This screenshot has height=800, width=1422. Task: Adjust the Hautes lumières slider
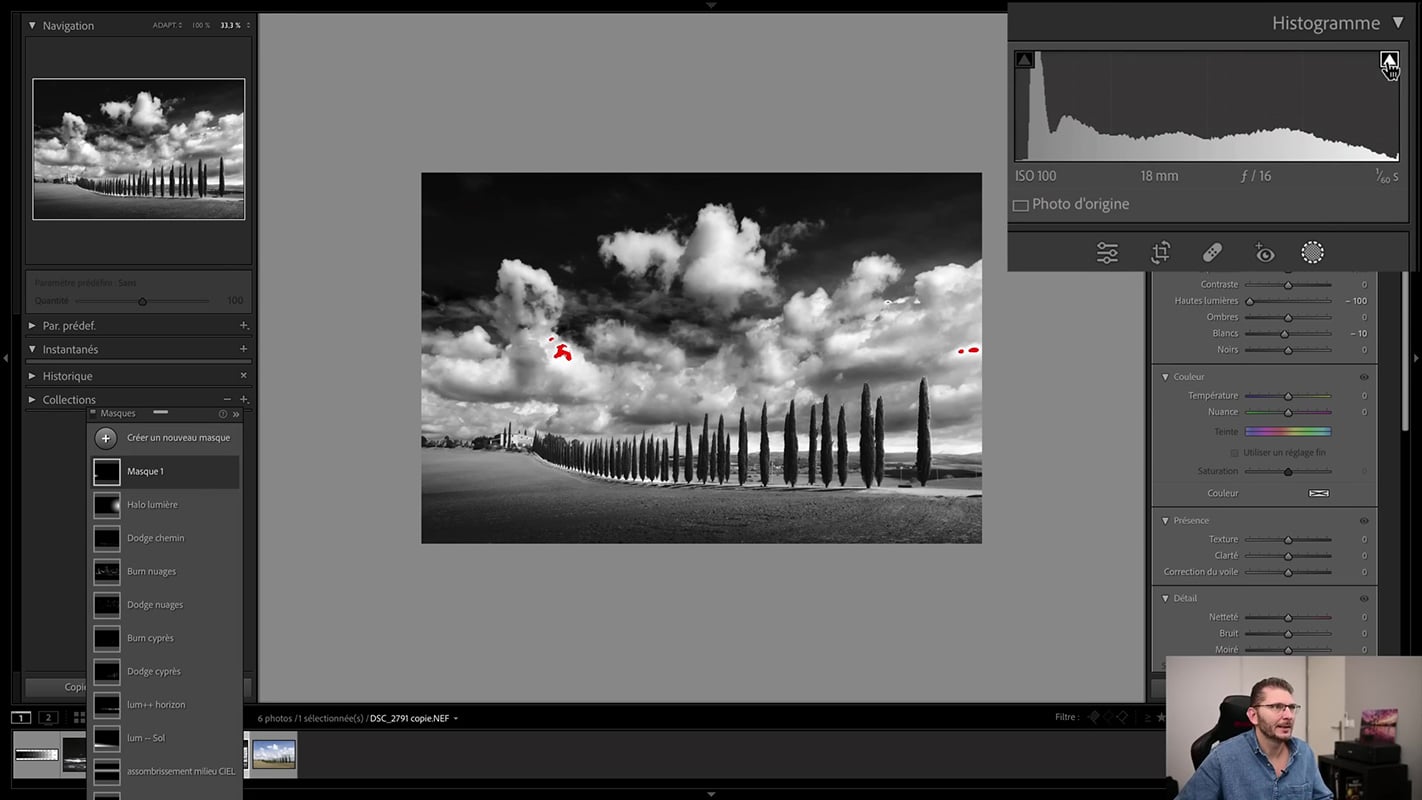click(x=1288, y=301)
